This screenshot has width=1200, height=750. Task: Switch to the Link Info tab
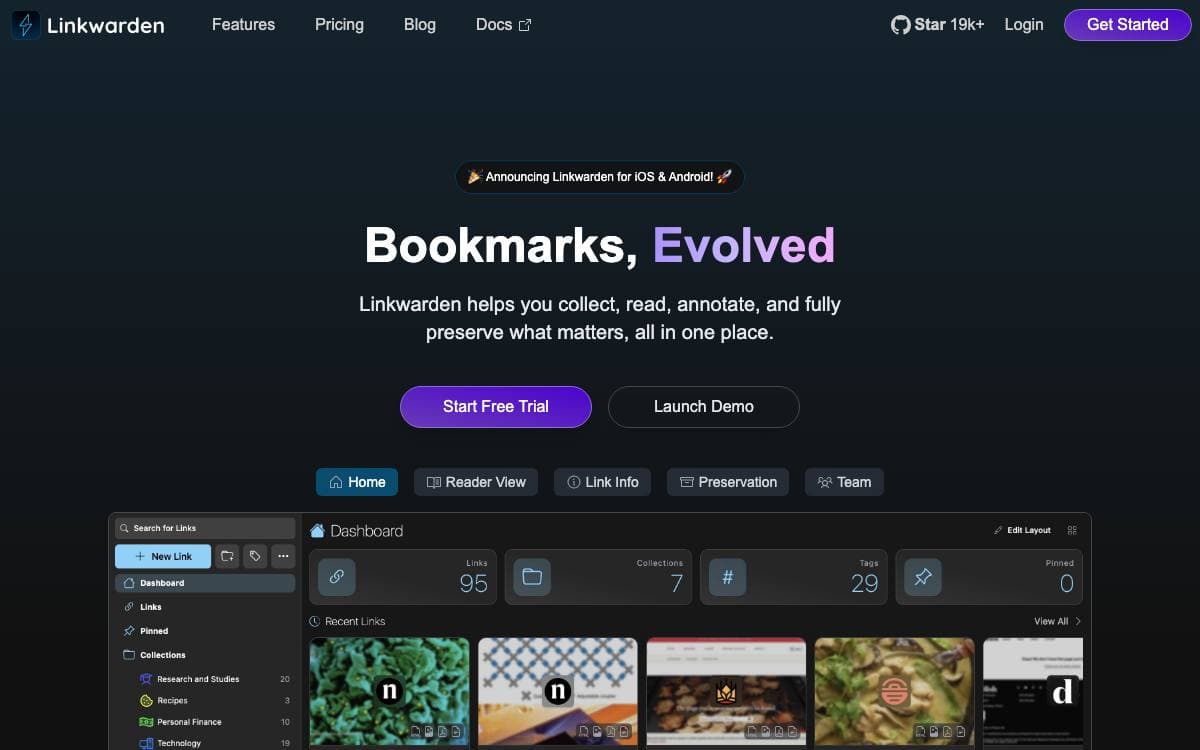pyautogui.click(x=603, y=482)
